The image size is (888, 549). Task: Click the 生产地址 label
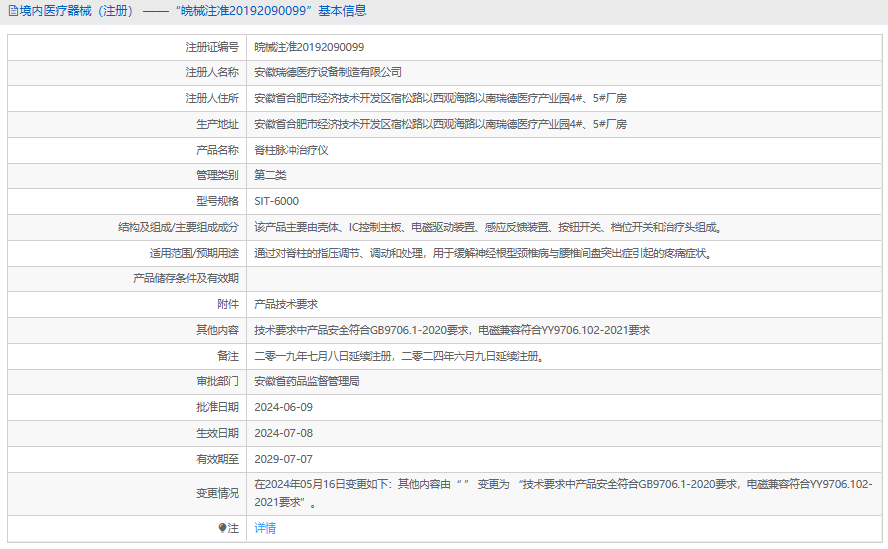click(x=217, y=124)
